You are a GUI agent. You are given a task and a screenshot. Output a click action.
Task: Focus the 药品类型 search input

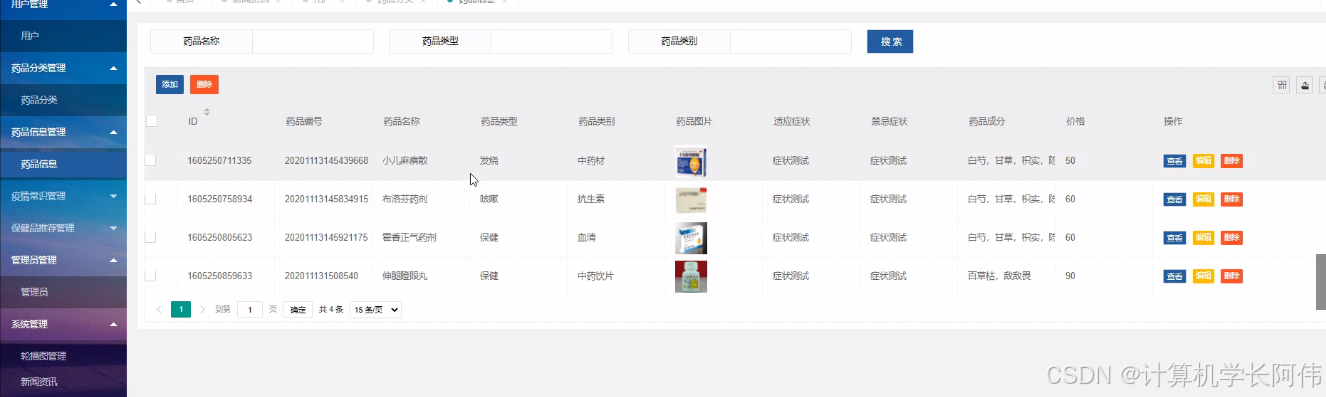point(551,41)
